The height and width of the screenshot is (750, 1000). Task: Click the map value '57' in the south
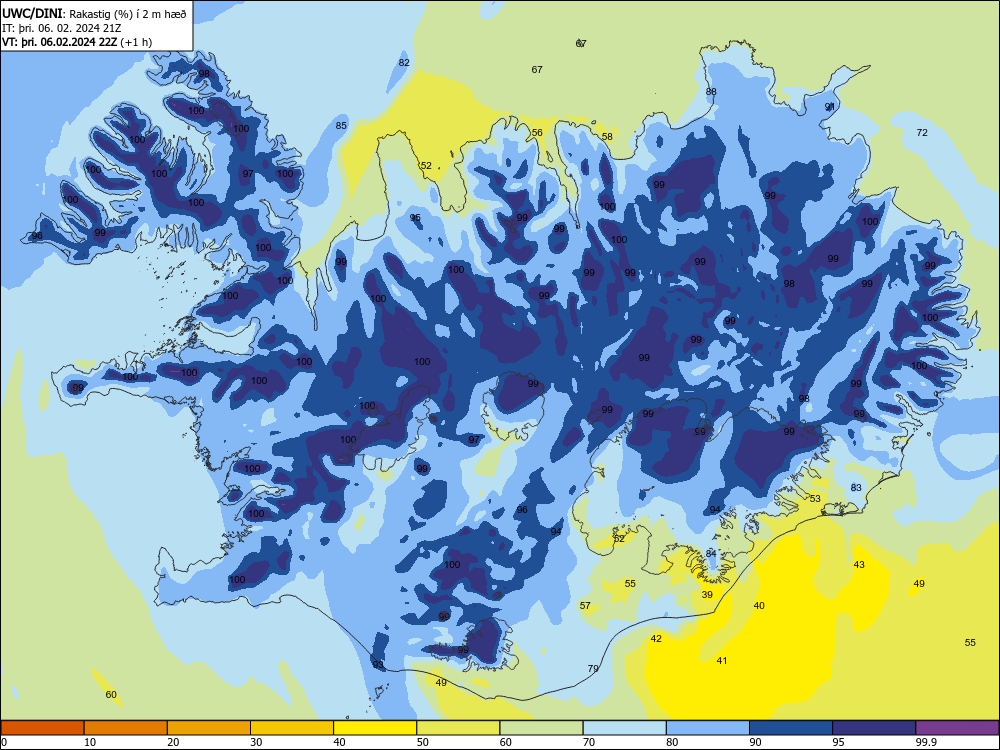click(585, 606)
